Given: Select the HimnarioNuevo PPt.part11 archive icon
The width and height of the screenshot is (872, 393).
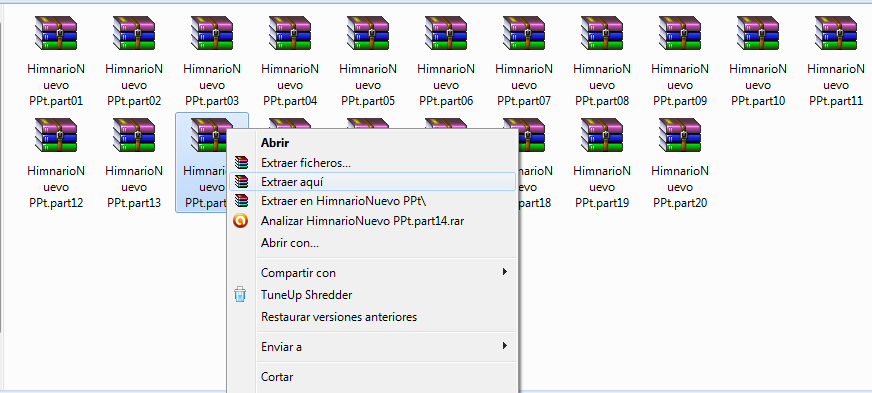Looking at the screenshot, I should pyautogui.click(x=835, y=33).
